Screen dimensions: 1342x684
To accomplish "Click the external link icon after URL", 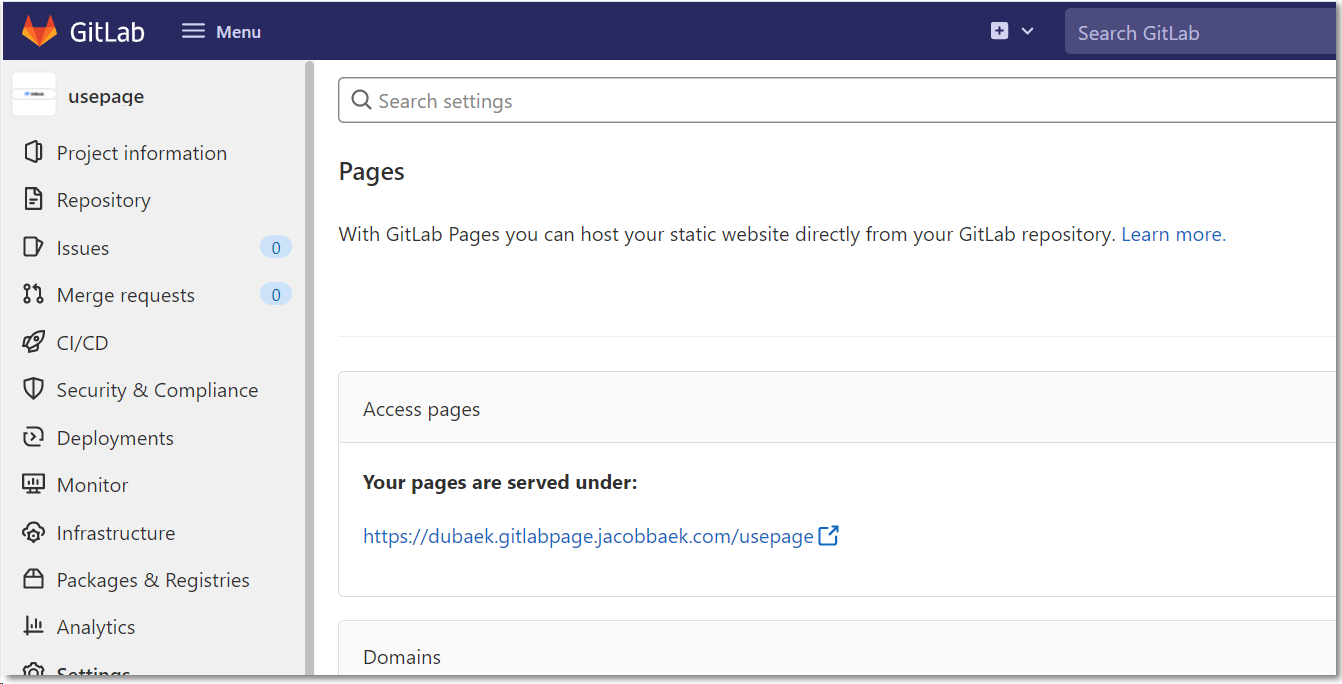I will (x=829, y=535).
